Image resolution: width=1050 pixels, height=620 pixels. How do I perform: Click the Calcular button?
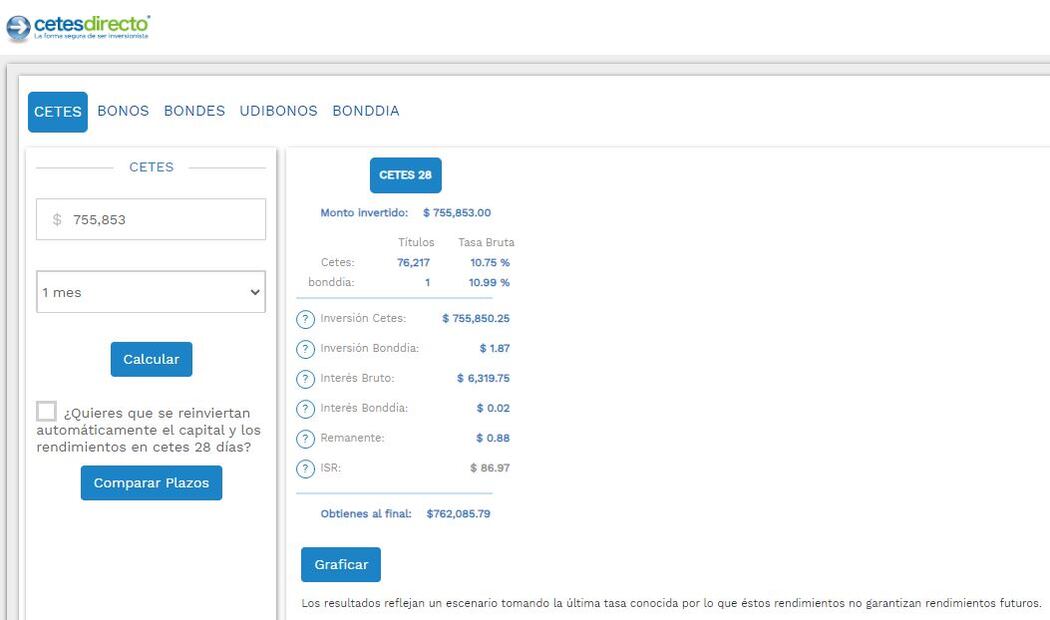point(151,360)
